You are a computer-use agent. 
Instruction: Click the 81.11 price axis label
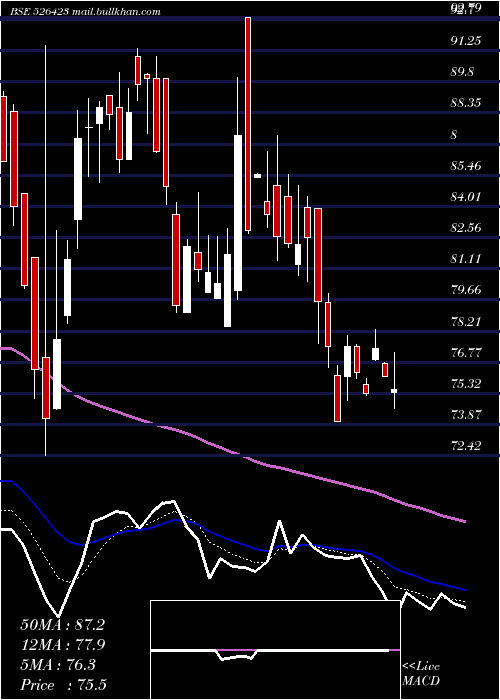click(467, 259)
